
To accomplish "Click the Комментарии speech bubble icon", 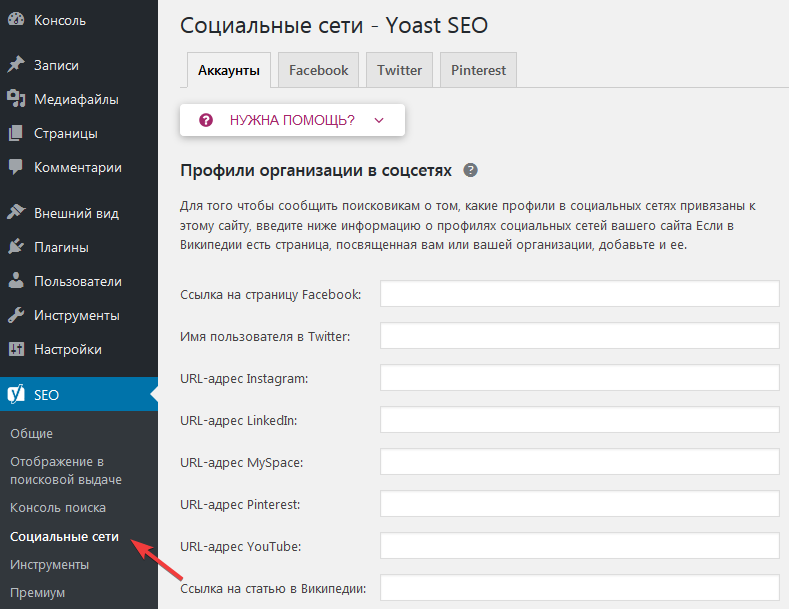I will coord(16,167).
